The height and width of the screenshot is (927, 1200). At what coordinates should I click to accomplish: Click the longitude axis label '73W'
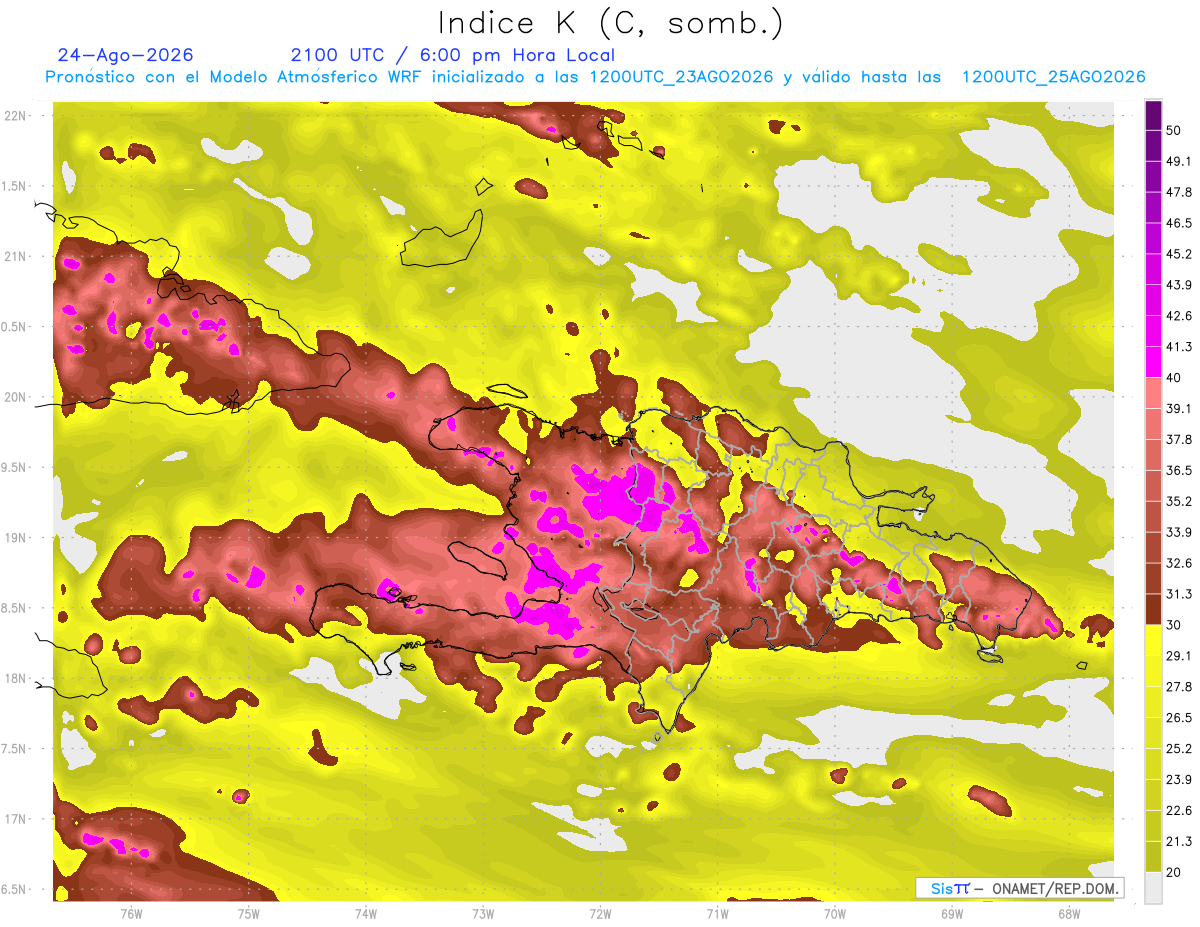coord(483,914)
